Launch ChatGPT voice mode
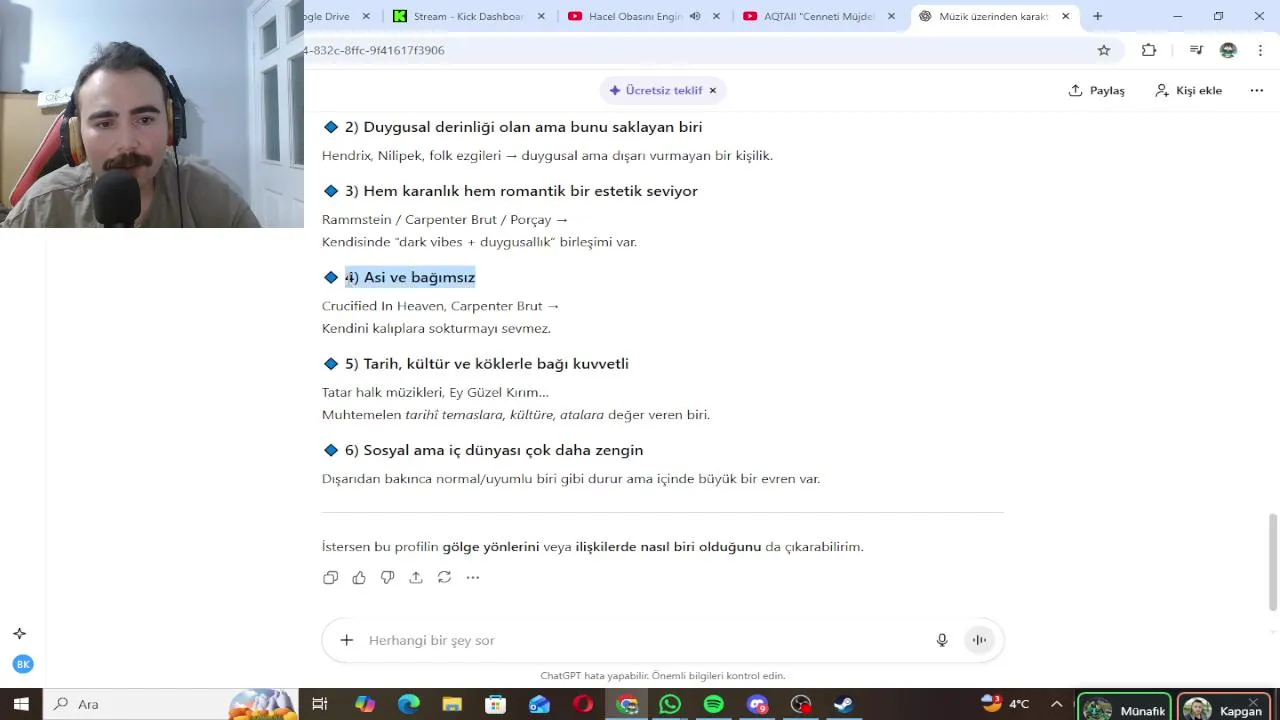Screen dimensions: 1280x720 [x=979, y=640]
